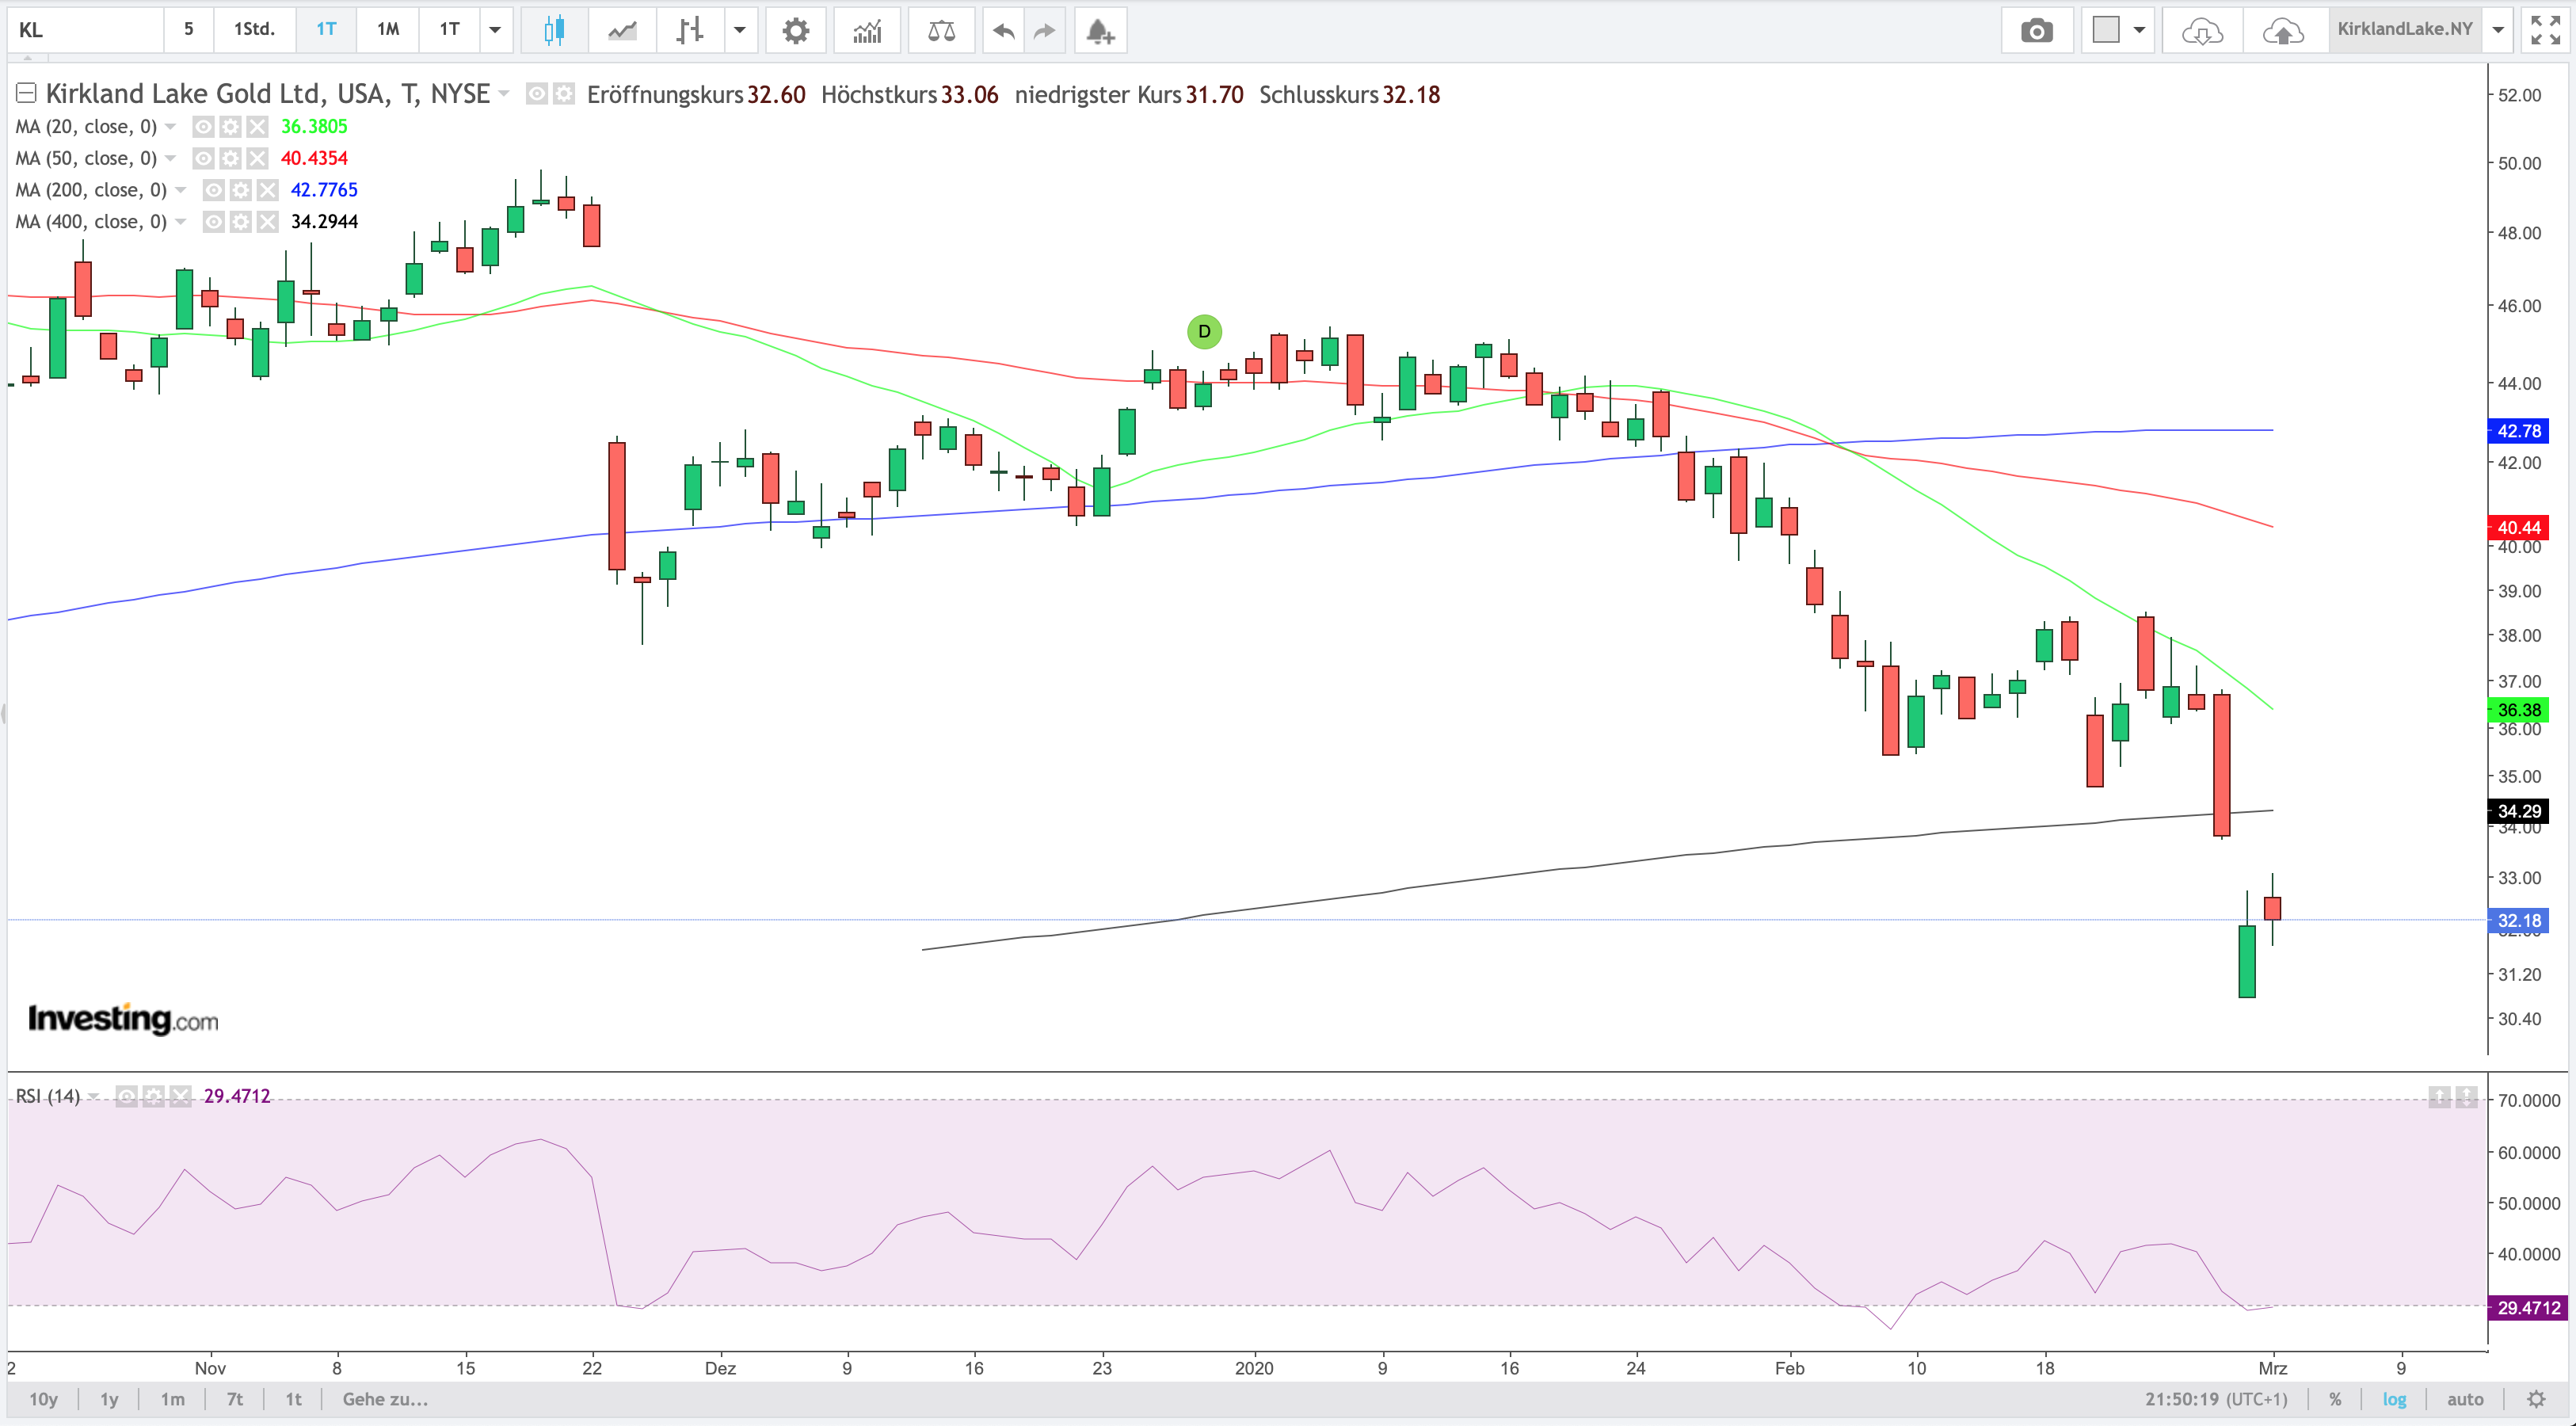This screenshot has height=1426, width=2576.
Task: Expand the KirklandLake.NY layout dropdown
Action: point(2498,30)
